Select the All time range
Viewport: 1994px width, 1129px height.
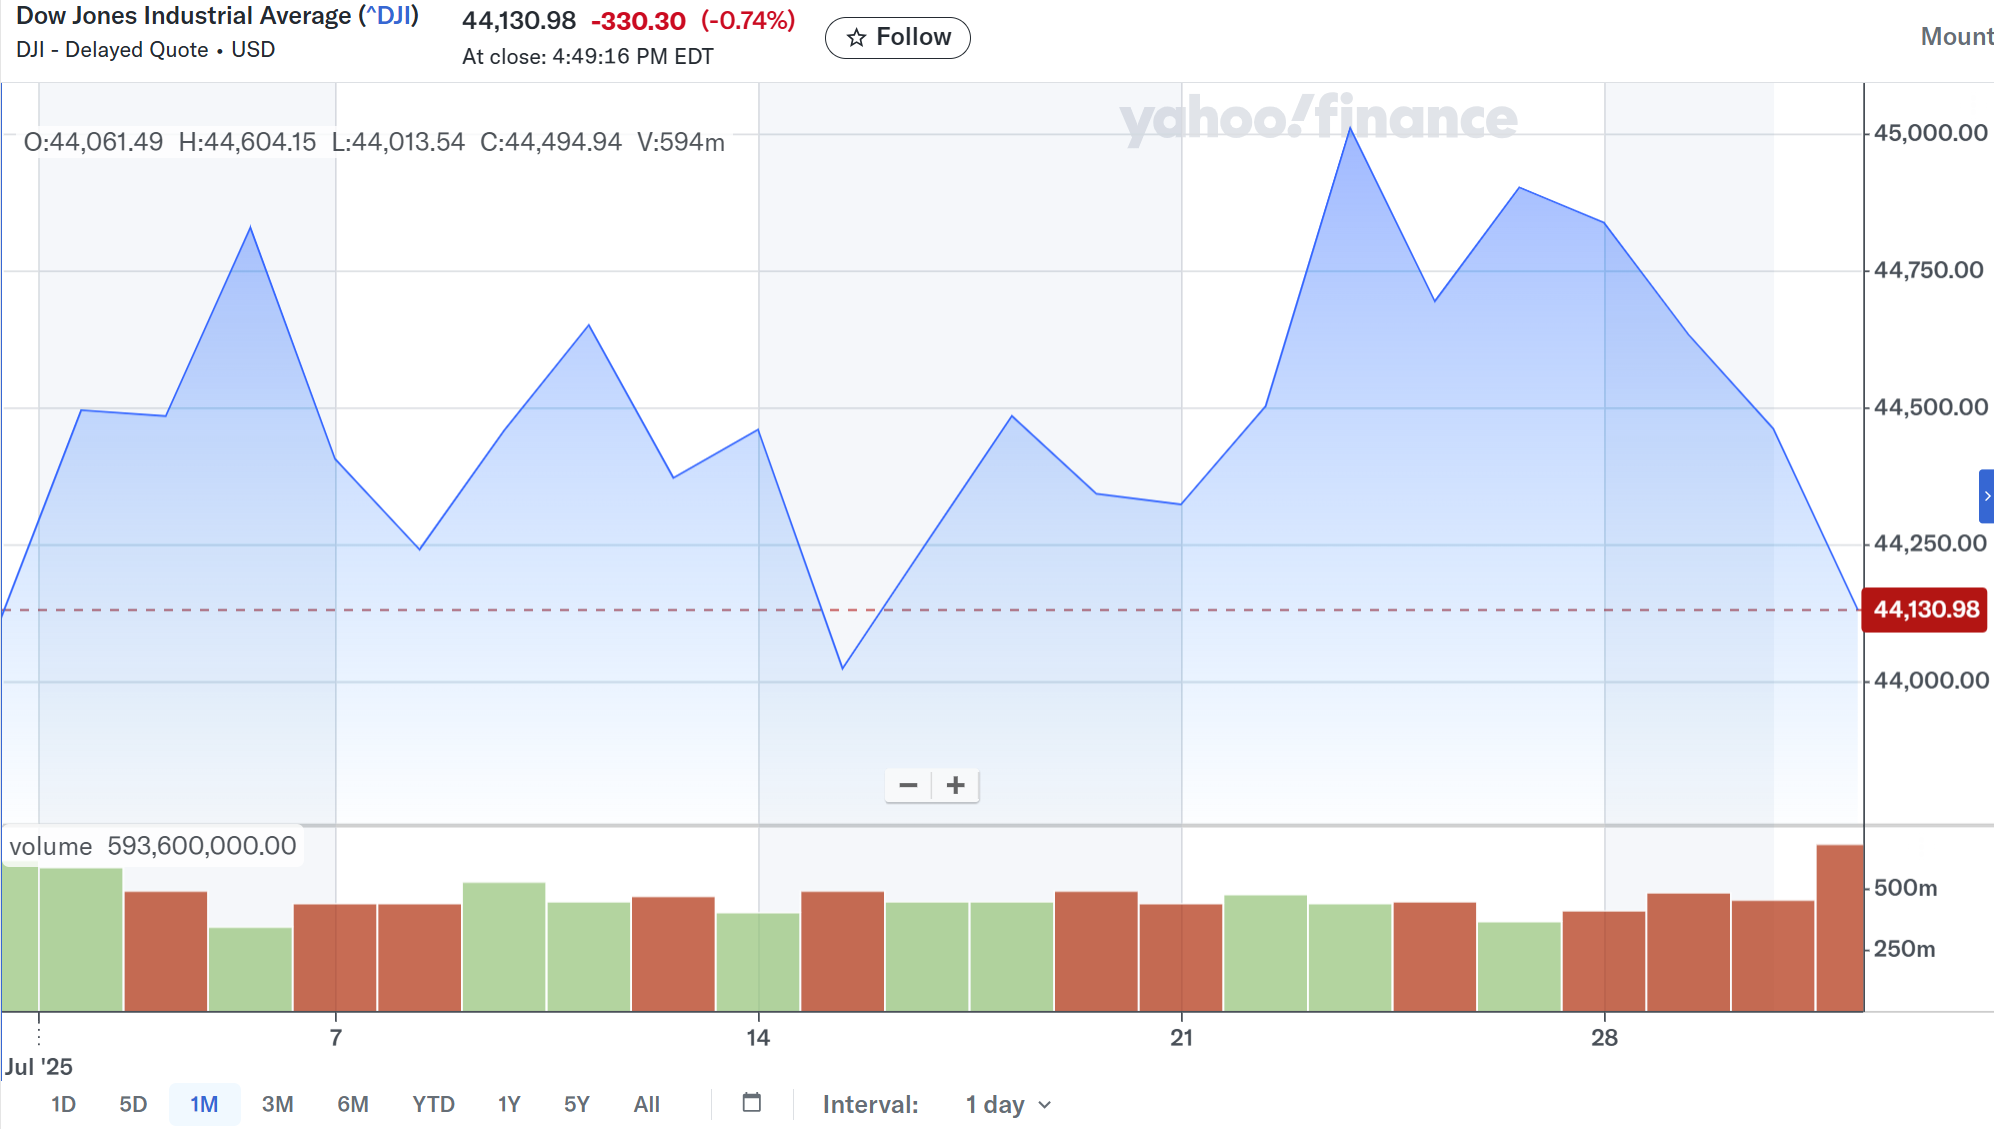646,1104
